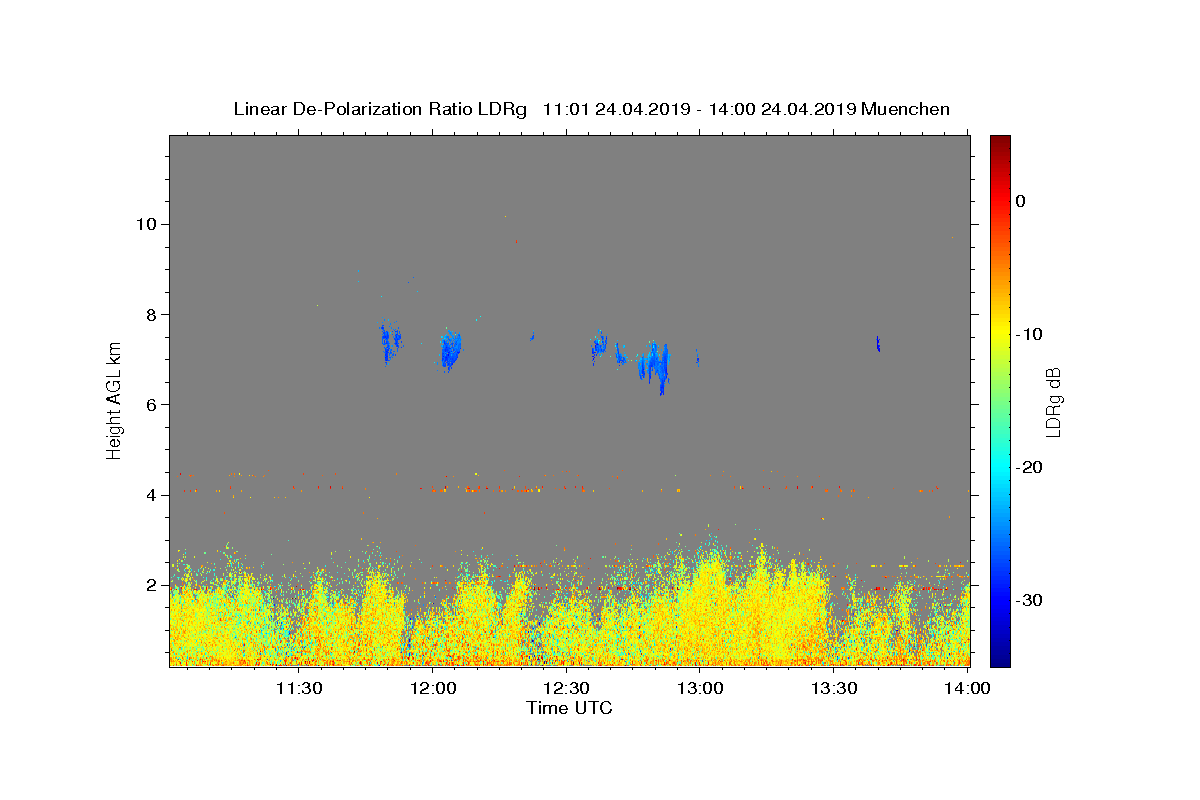Click the y-axis tick label '4'
Screen dimensions: 1200x800
coord(154,494)
